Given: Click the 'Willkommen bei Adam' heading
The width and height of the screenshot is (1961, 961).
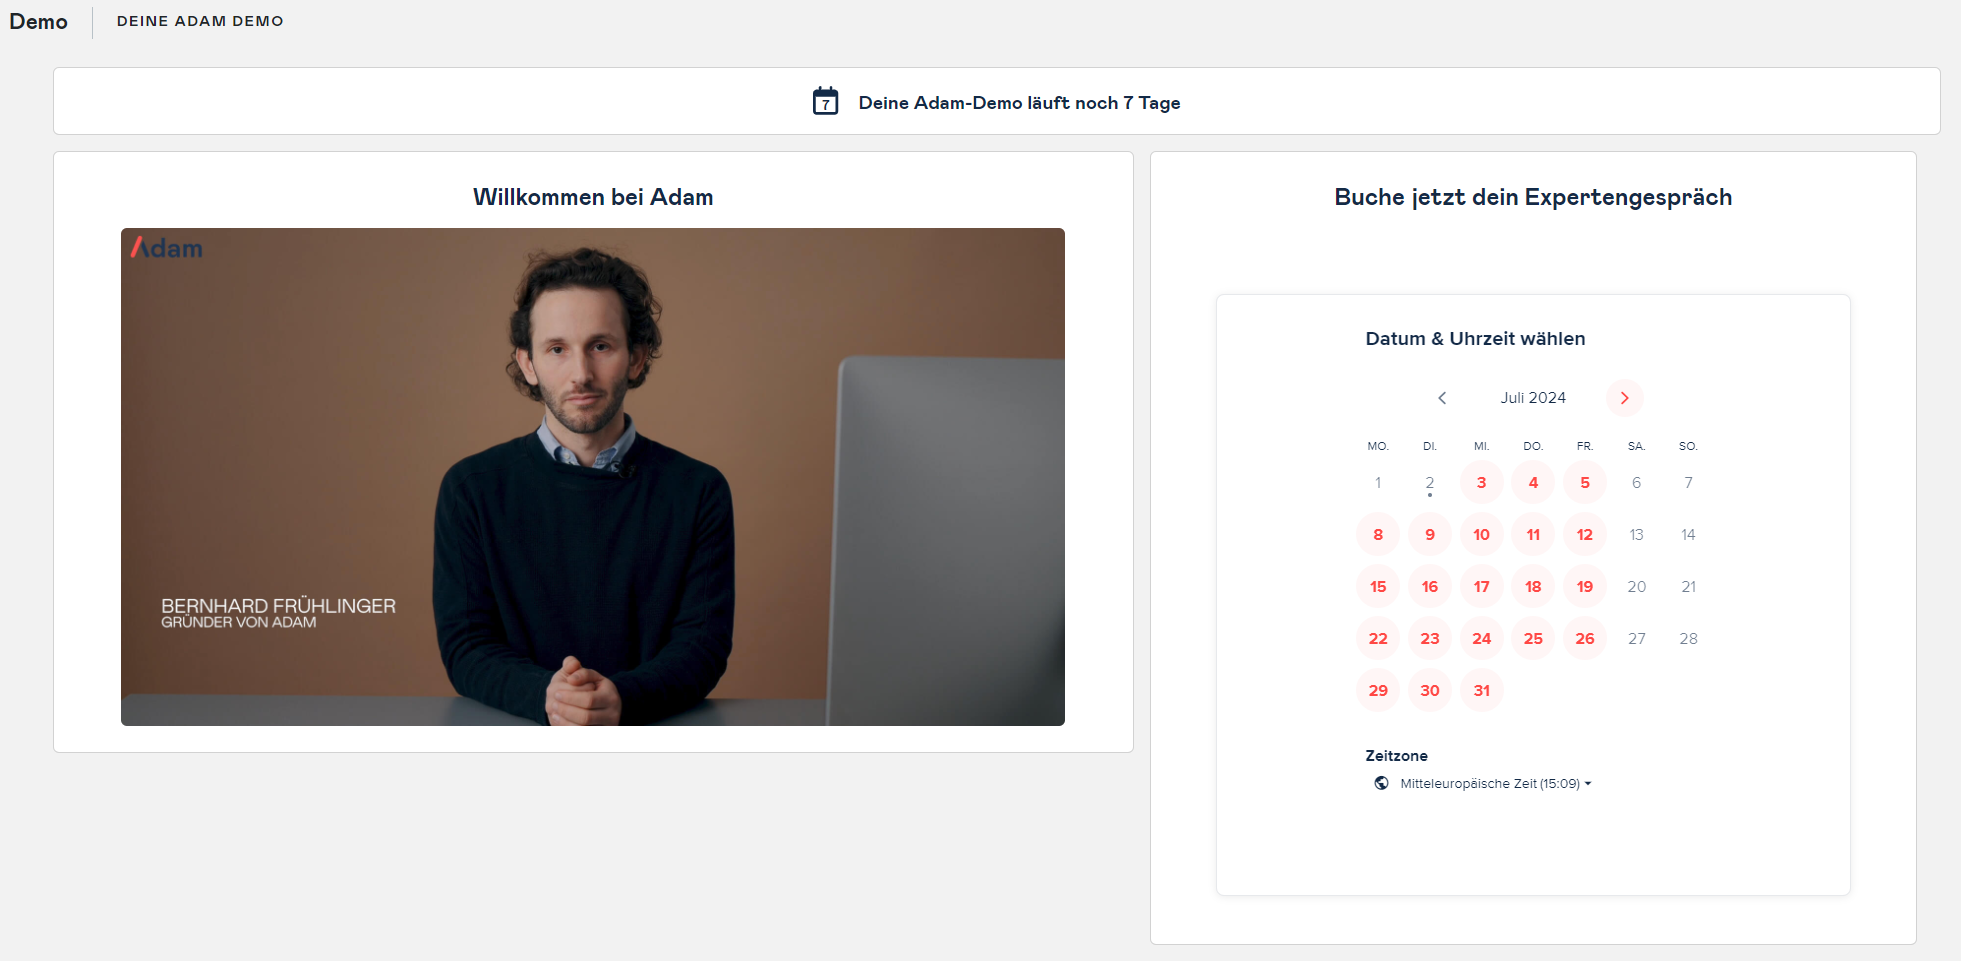Looking at the screenshot, I should click(x=593, y=197).
